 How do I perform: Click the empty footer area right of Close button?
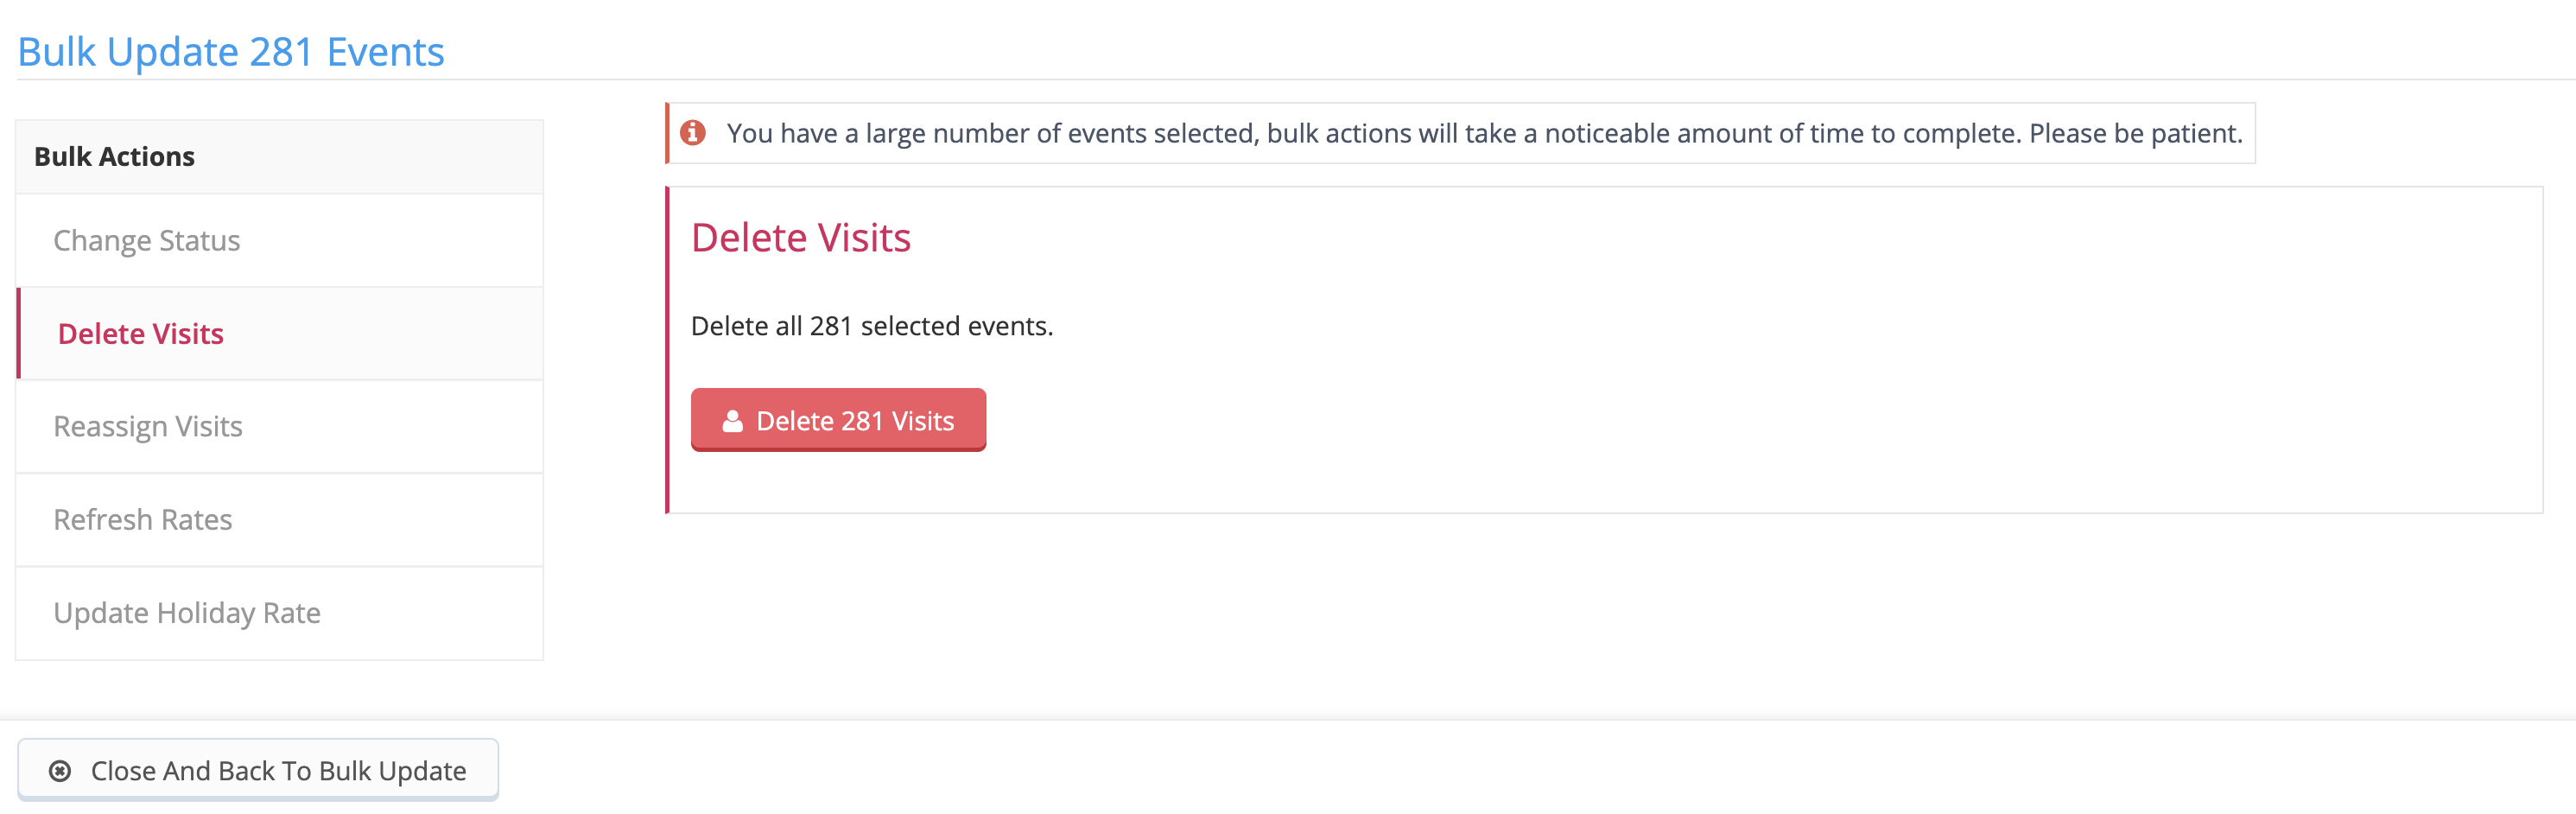click(1500, 770)
